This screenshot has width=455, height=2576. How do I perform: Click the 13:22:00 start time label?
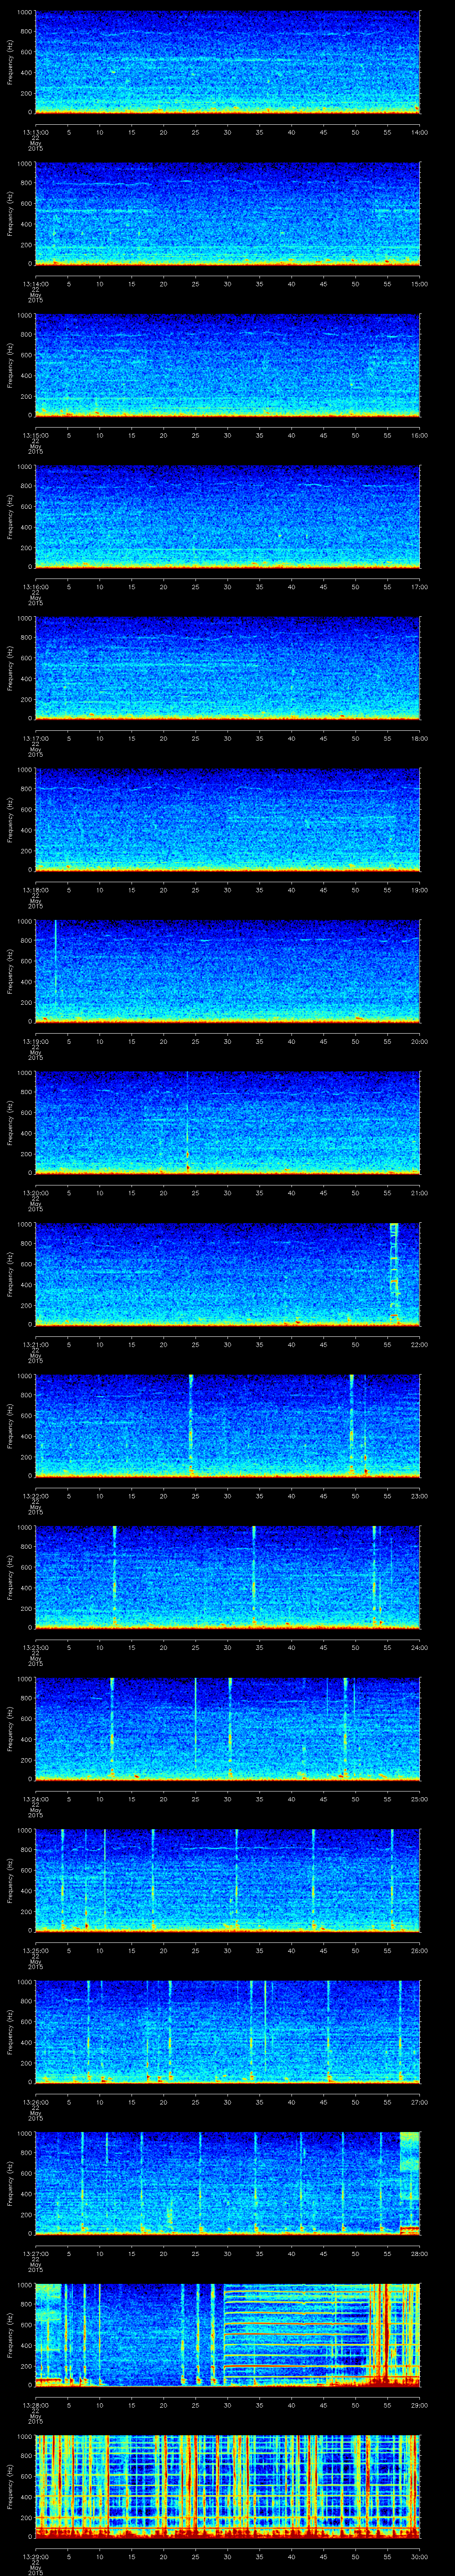(x=35, y=1496)
